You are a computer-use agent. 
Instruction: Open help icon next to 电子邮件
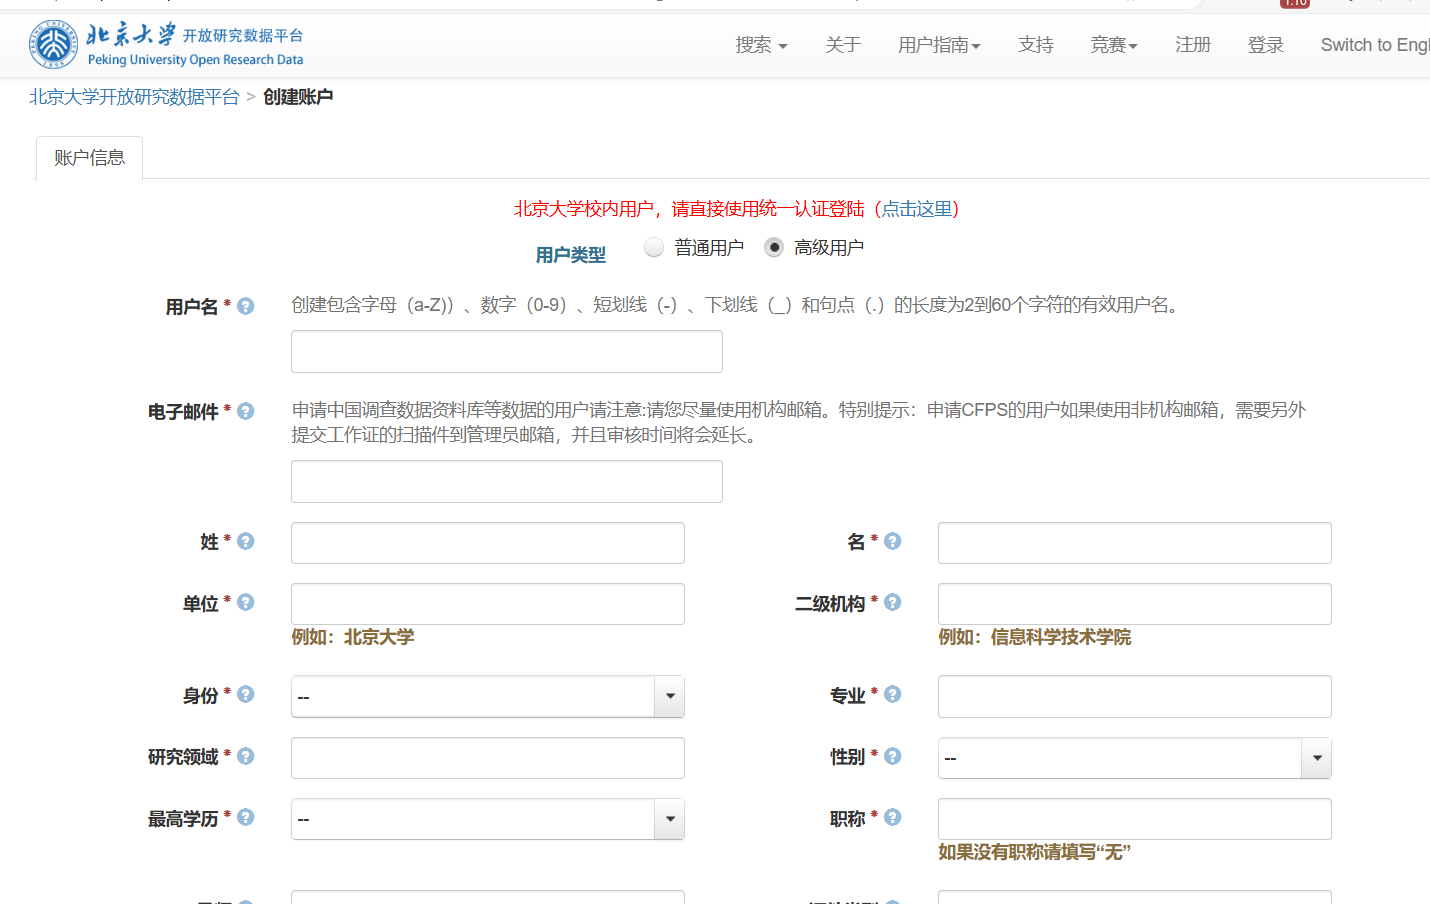[x=245, y=411]
